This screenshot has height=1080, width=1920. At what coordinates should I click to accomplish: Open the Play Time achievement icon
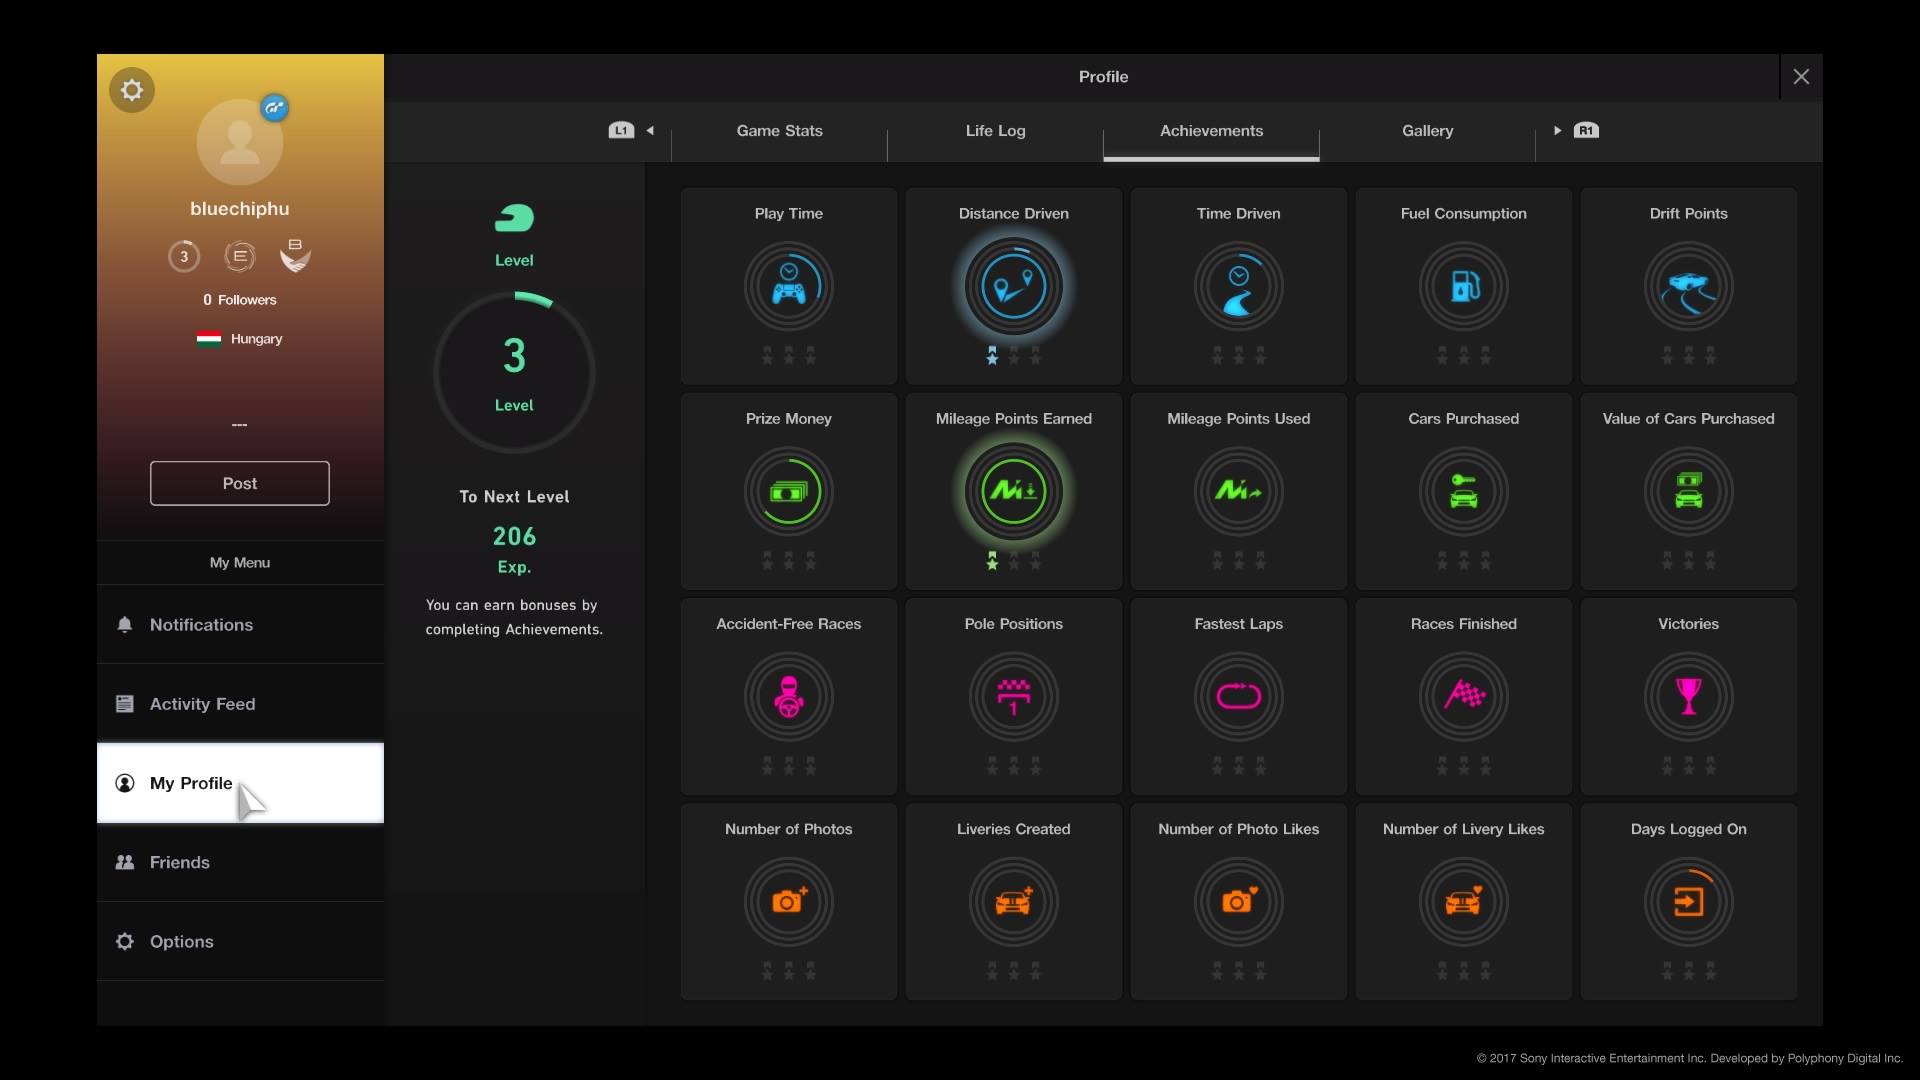[788, 287]
